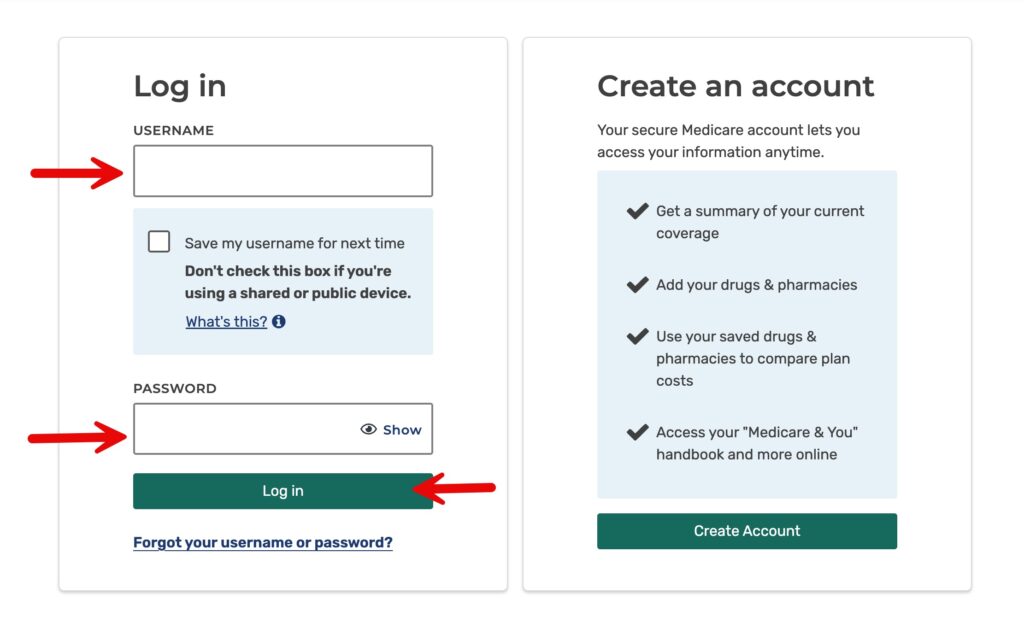The height and width of the screenshot is (623, 1024).
Task: Click checkmark beside Get a summary of coverage
Action: coord(637,211)
